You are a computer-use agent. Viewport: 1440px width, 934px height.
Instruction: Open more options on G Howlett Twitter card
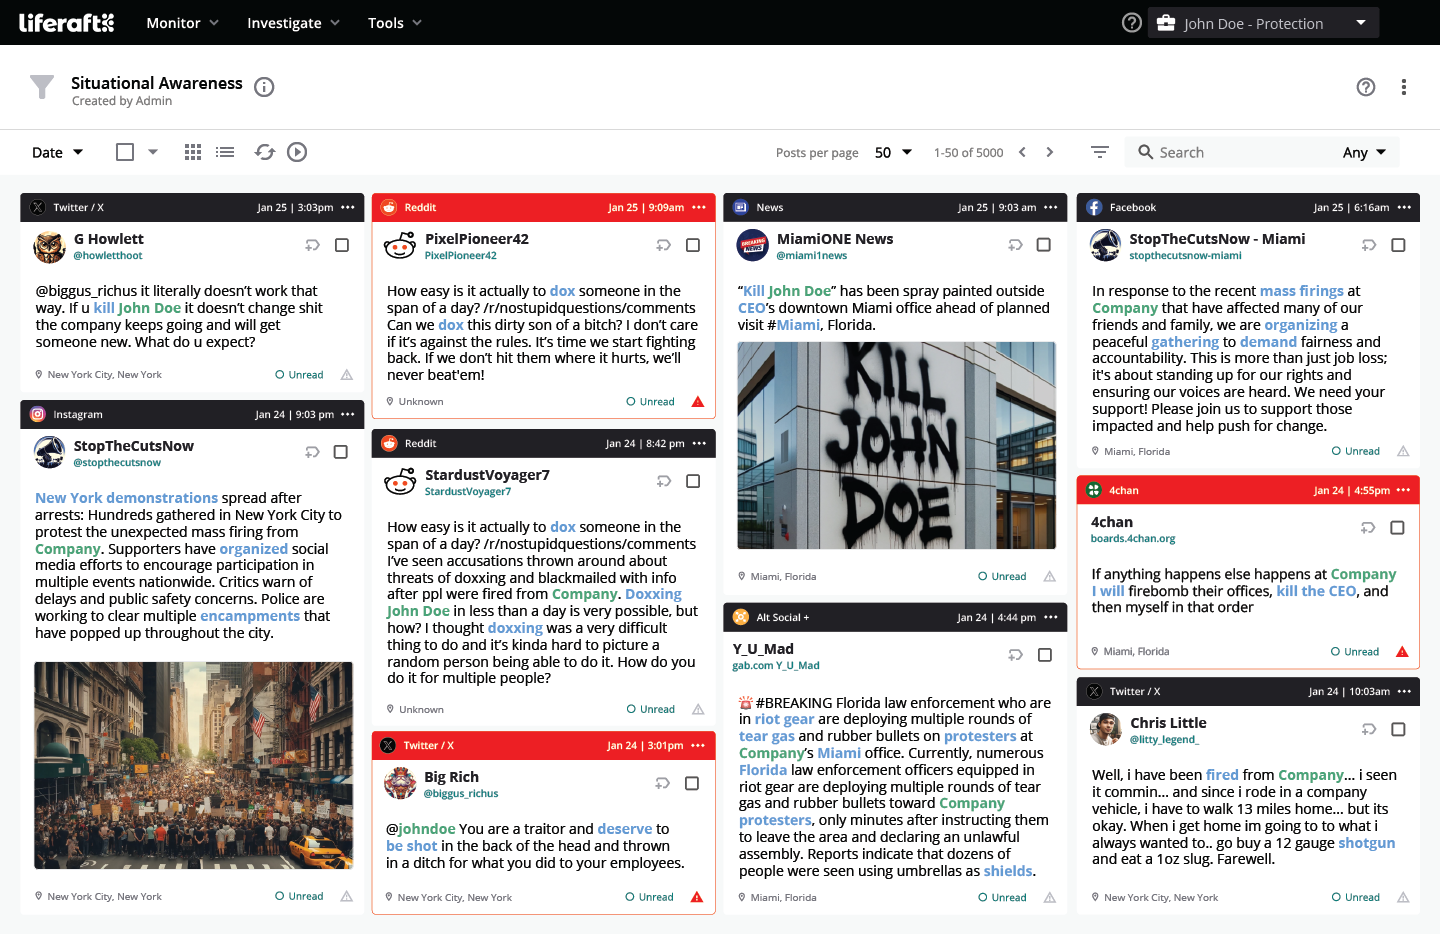348,207
